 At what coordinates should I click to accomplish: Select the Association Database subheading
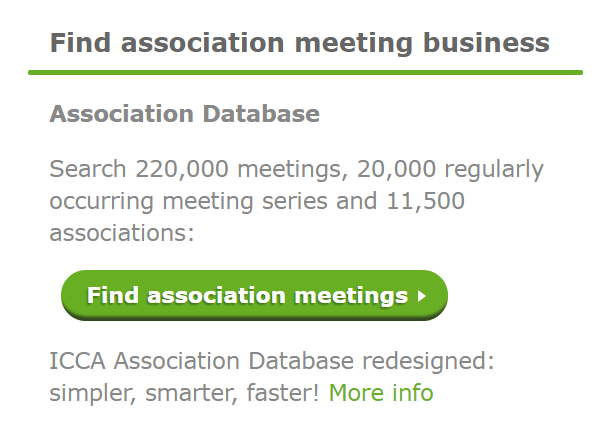click(x=184, y=114)
